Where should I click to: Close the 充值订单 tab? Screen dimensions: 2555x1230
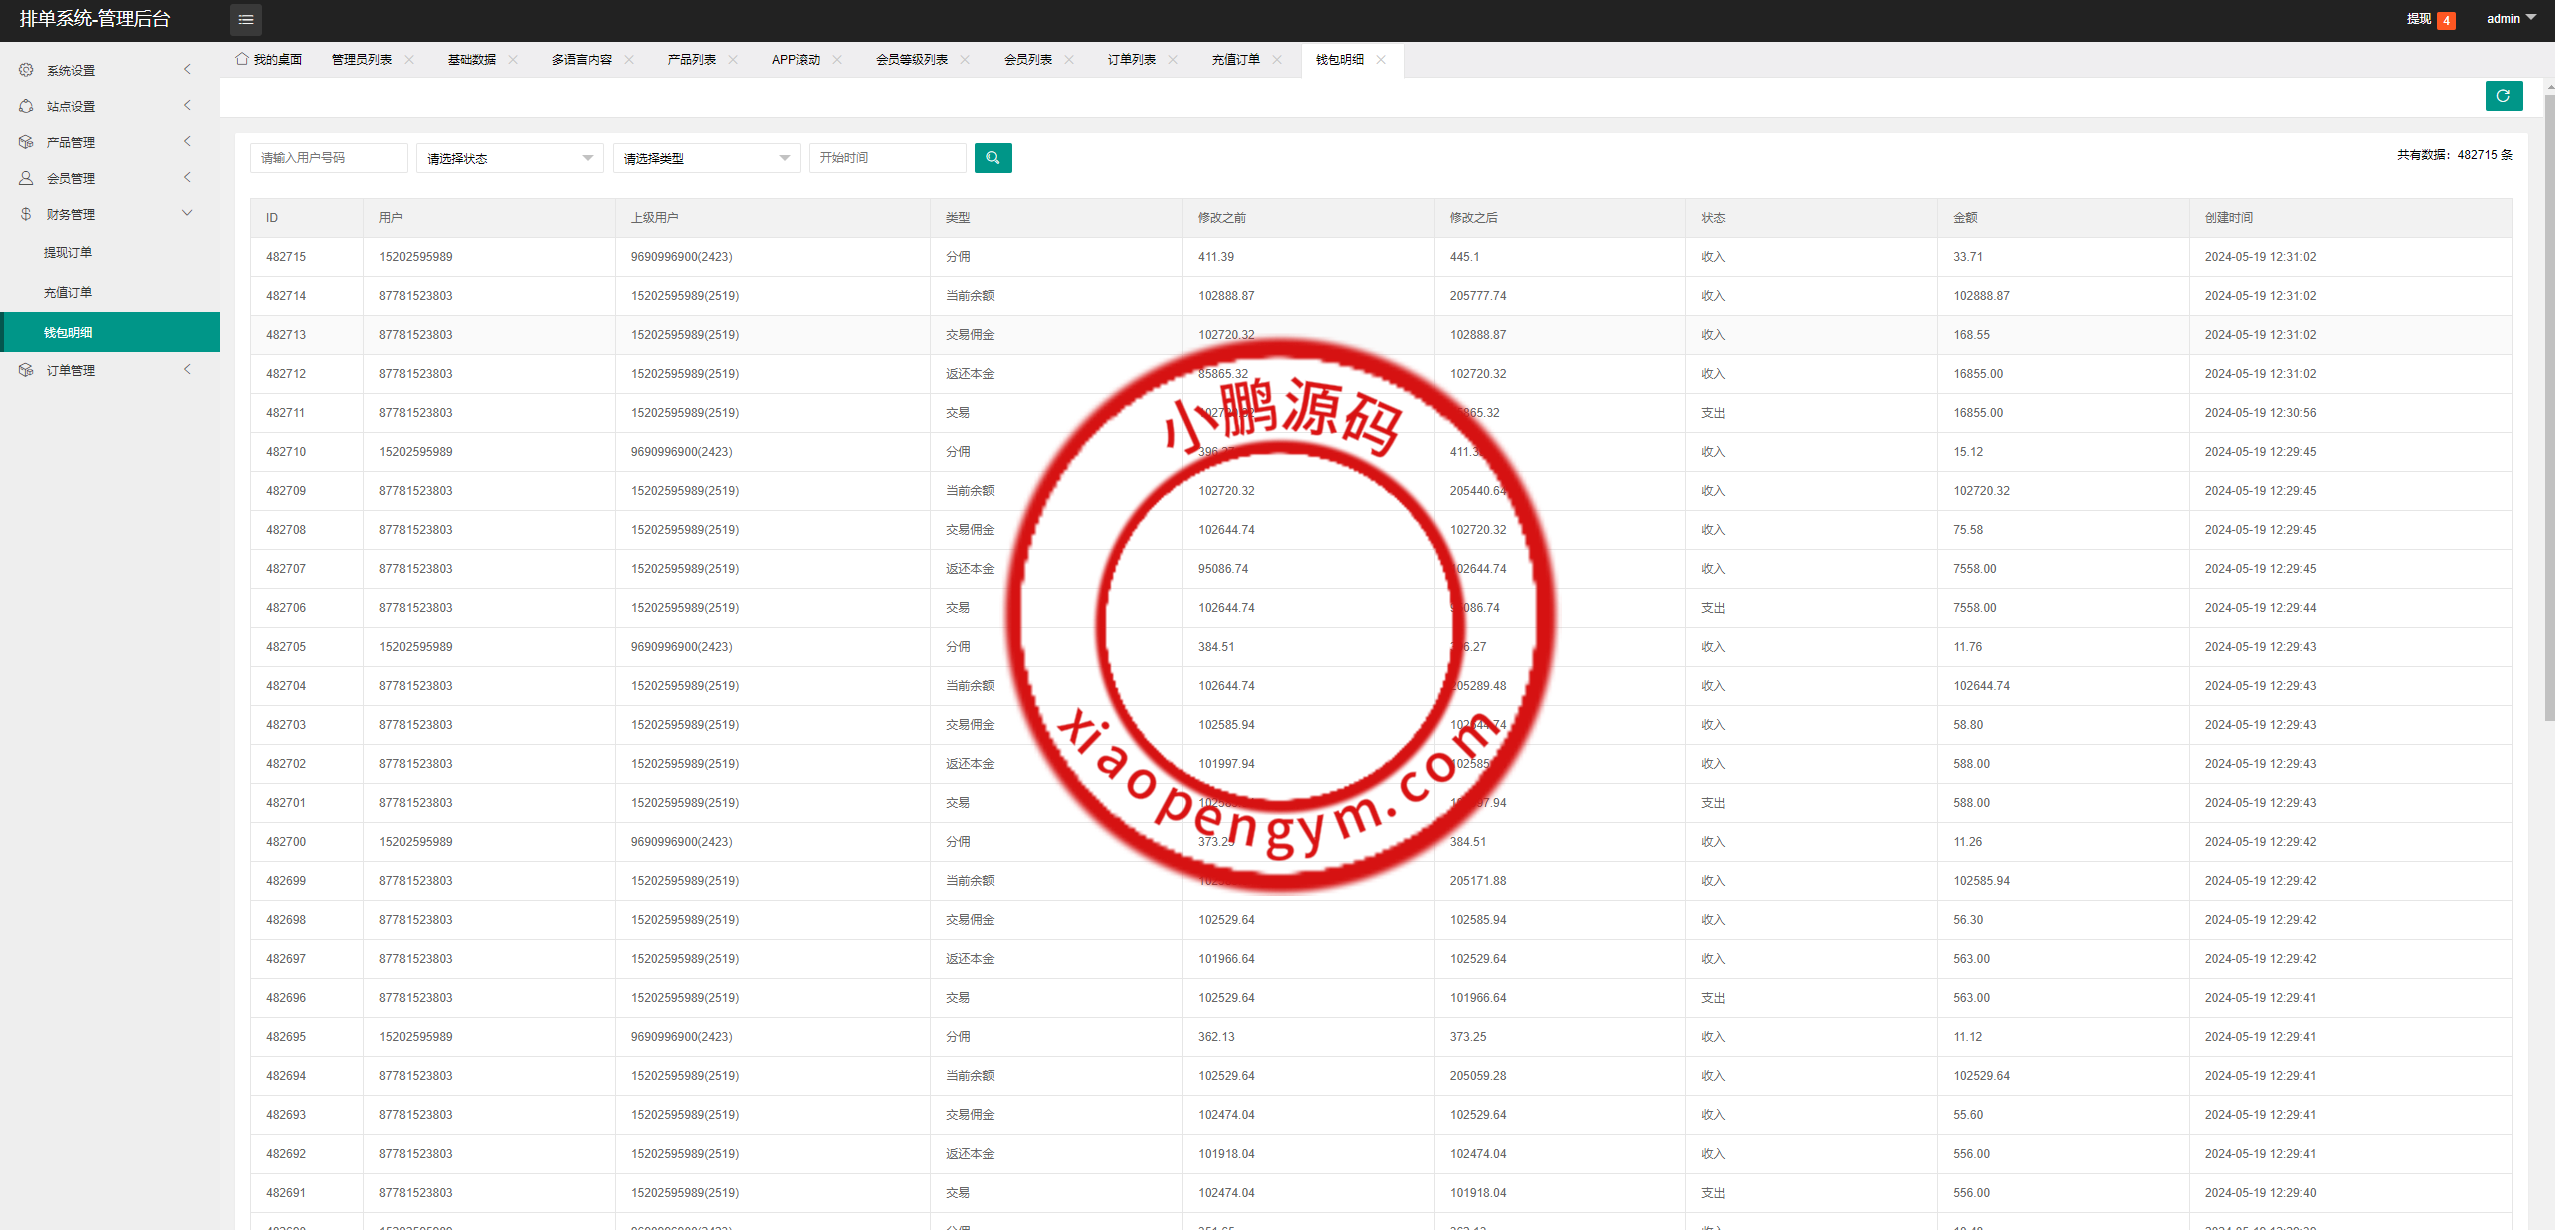pos(1277,60)
